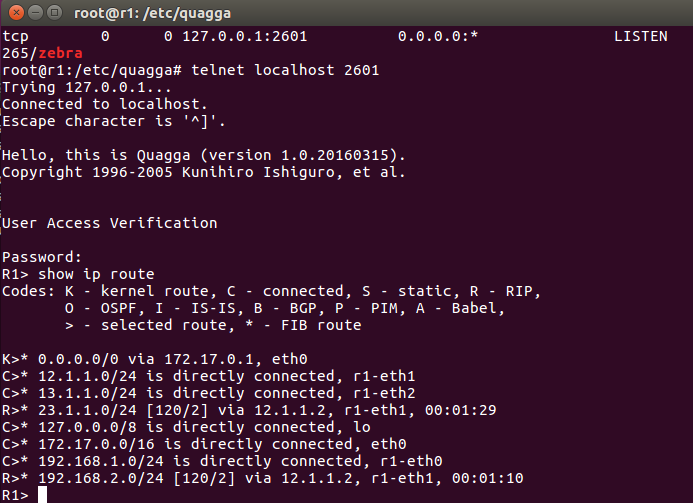The height and width of the screenshot is (503, 693).
Task: Click the 'show ip route' command
Action: point(96,274)
